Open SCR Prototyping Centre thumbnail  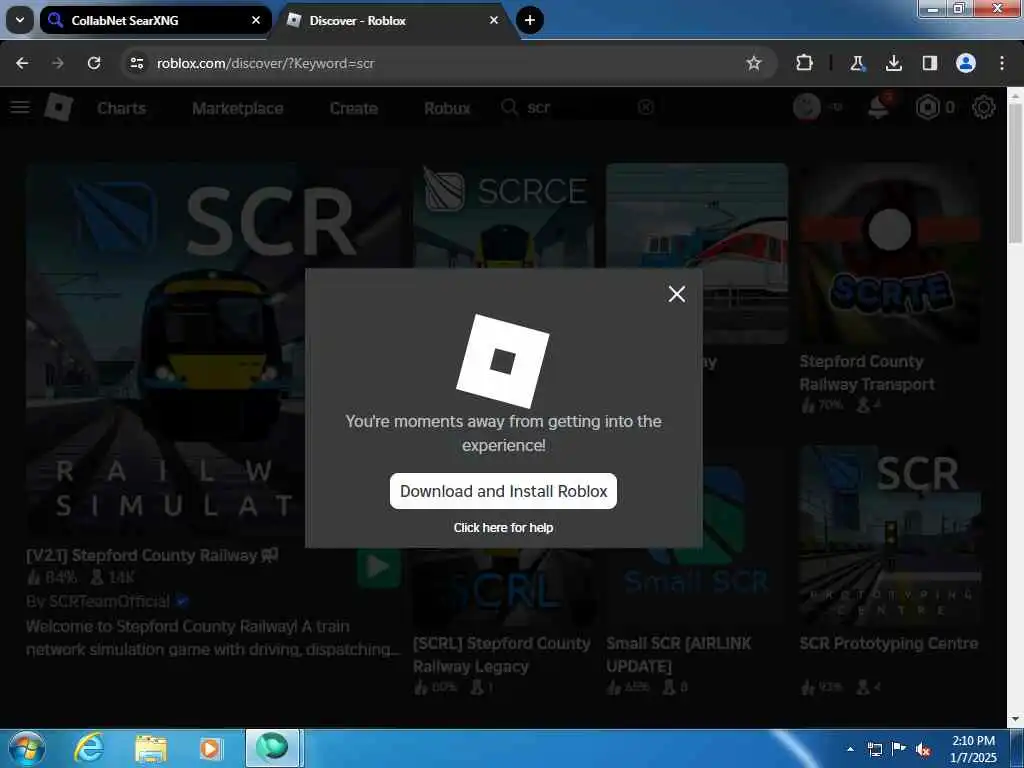(x=889, y=536)
